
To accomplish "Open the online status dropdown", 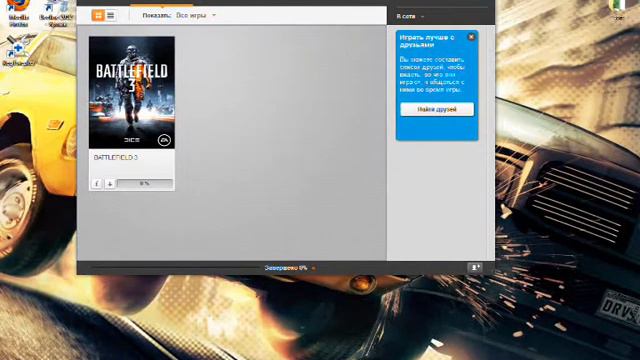I will pyautogui.click(x=410, y=16).
